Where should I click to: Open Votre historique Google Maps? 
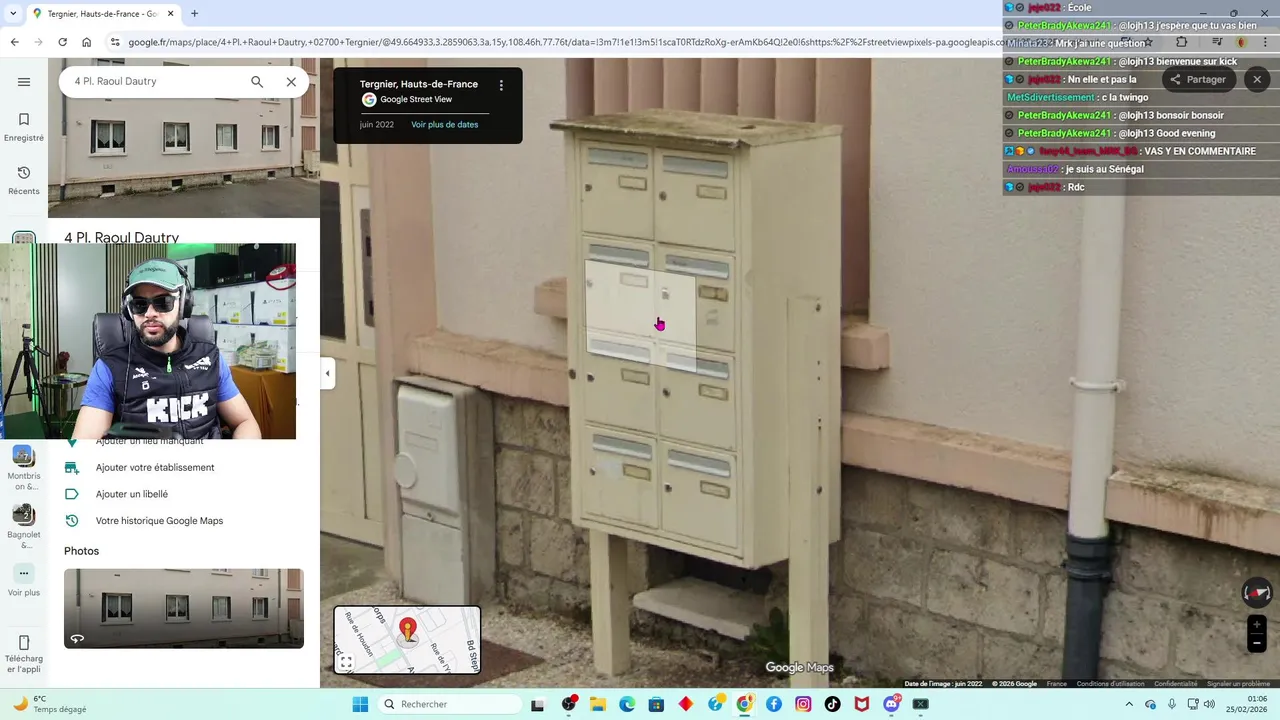[159, 521]
